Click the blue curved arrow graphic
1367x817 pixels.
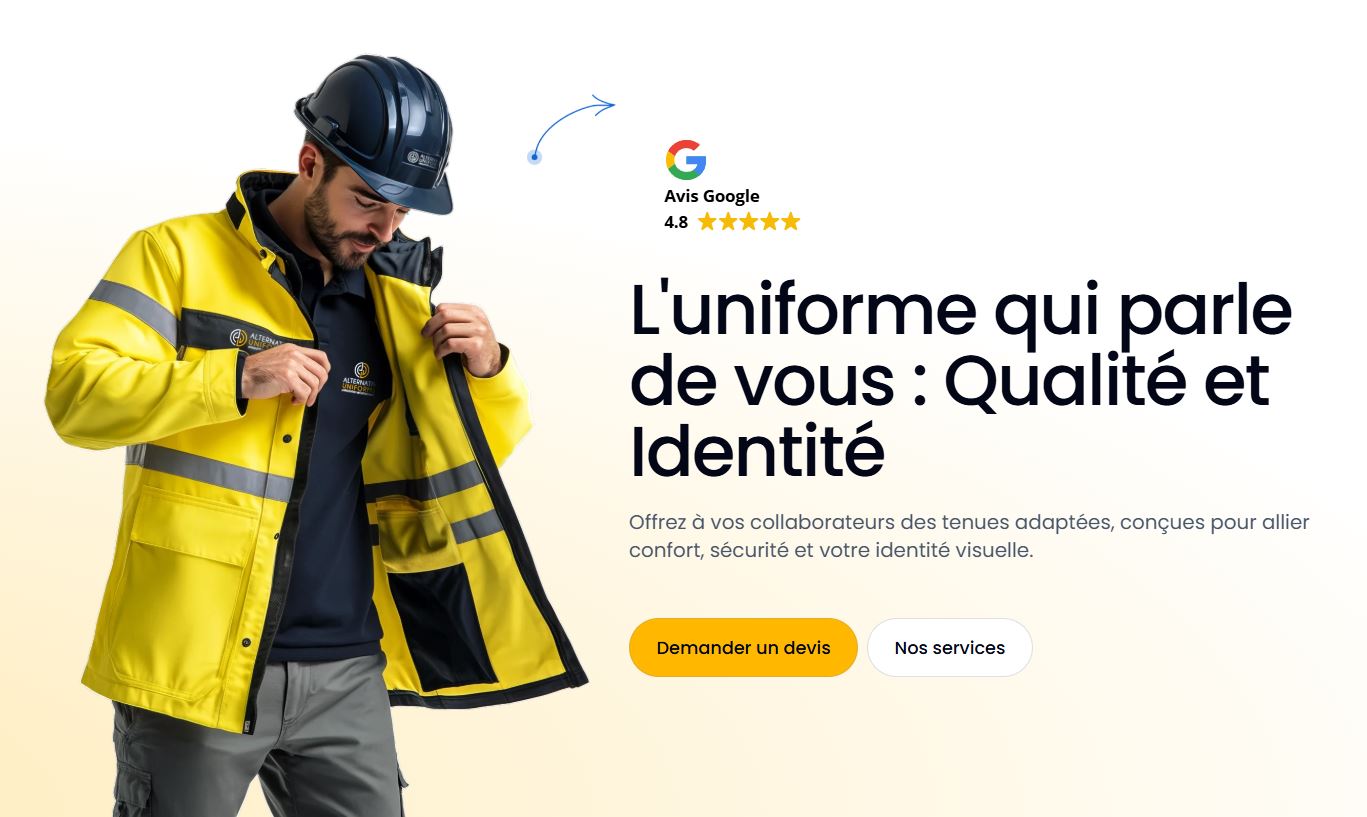pyautogui.click(x=571, y=127)
